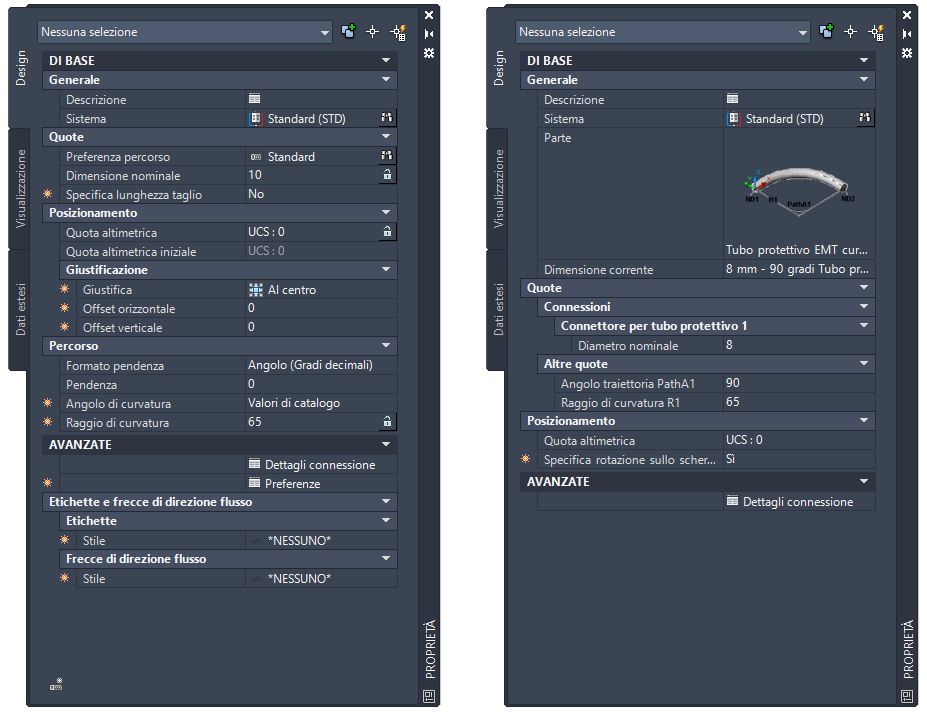Click binoculars icon beside Sistema in right palette
The image size is (927, 716).
865,118
